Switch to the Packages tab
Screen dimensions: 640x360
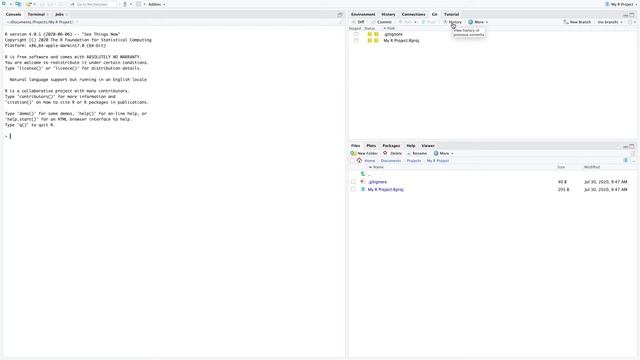391,146
